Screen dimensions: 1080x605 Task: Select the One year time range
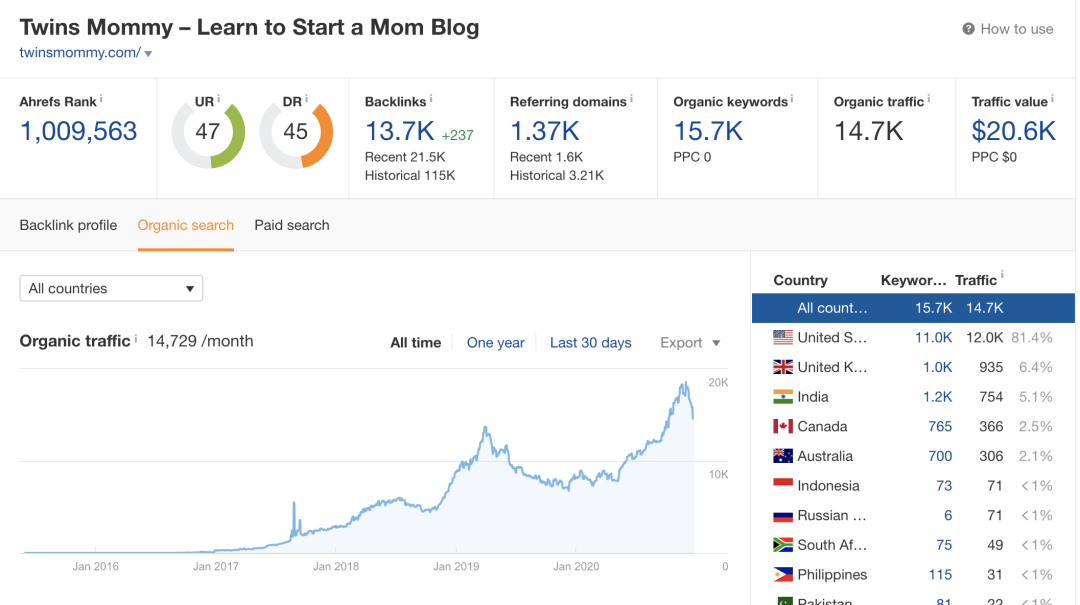click(x=495, y=343)
